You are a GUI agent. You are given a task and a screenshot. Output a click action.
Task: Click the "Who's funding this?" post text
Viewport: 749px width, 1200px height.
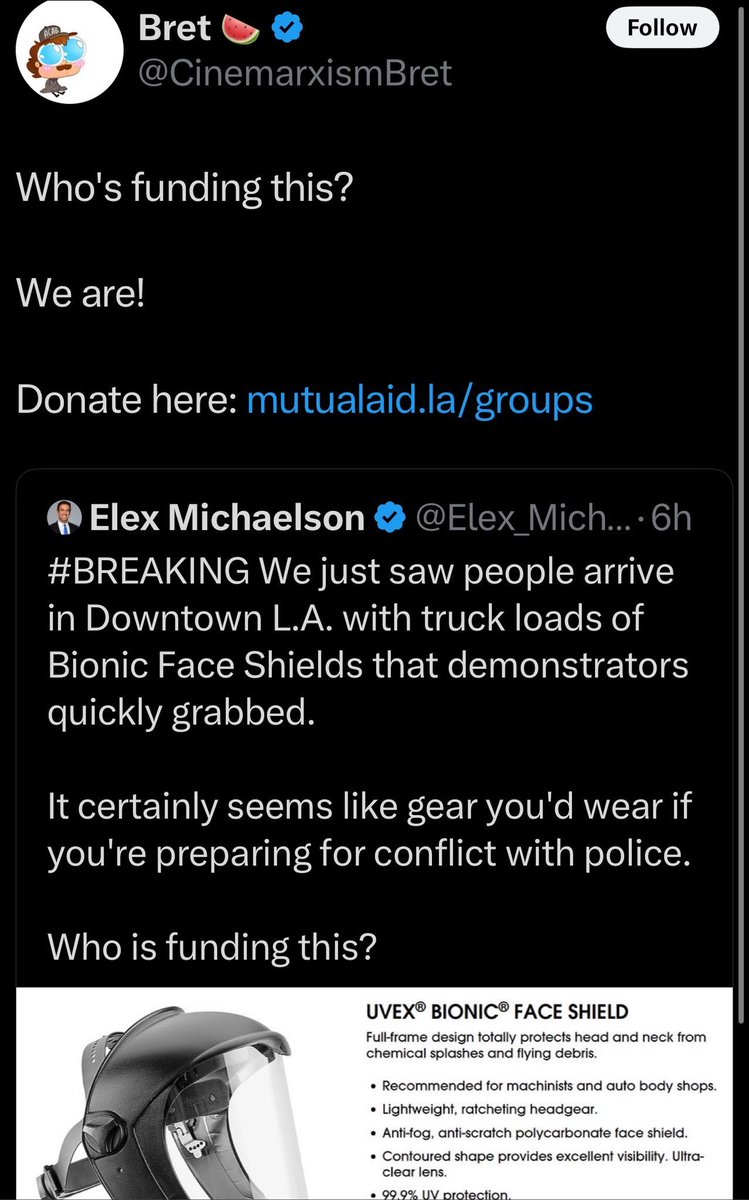pos(185,187)
